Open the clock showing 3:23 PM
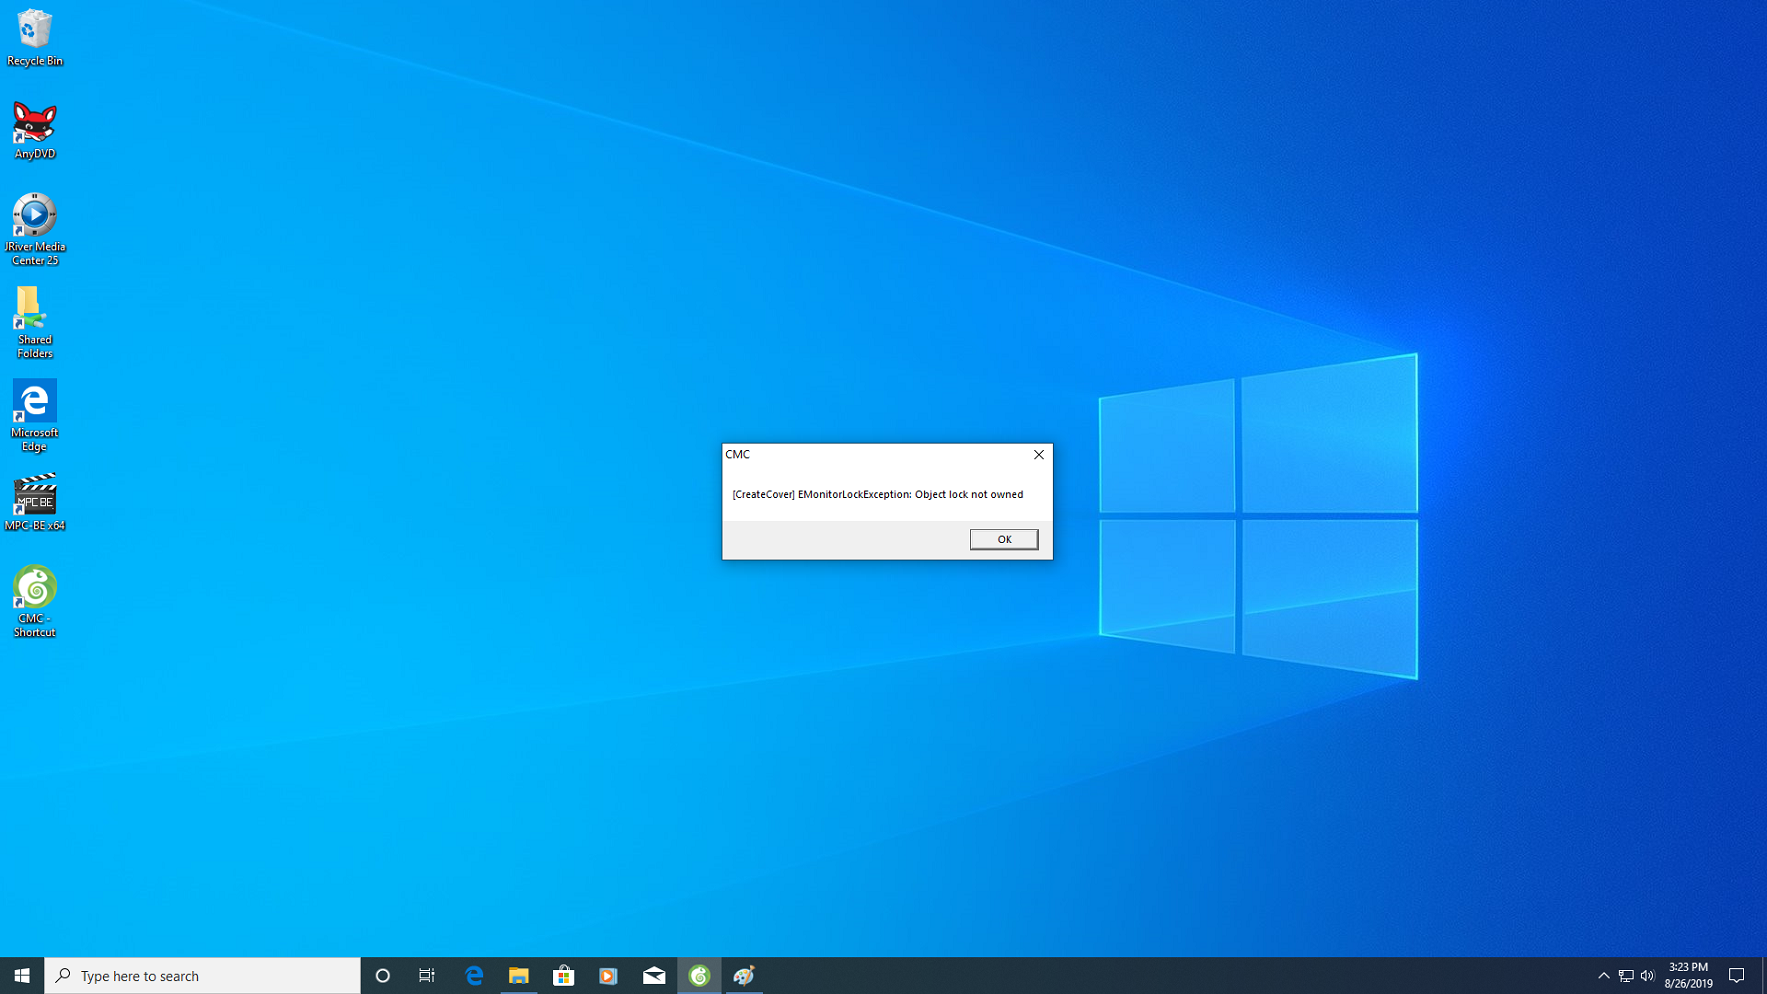1767x994 pixels. pos(1689,976)
